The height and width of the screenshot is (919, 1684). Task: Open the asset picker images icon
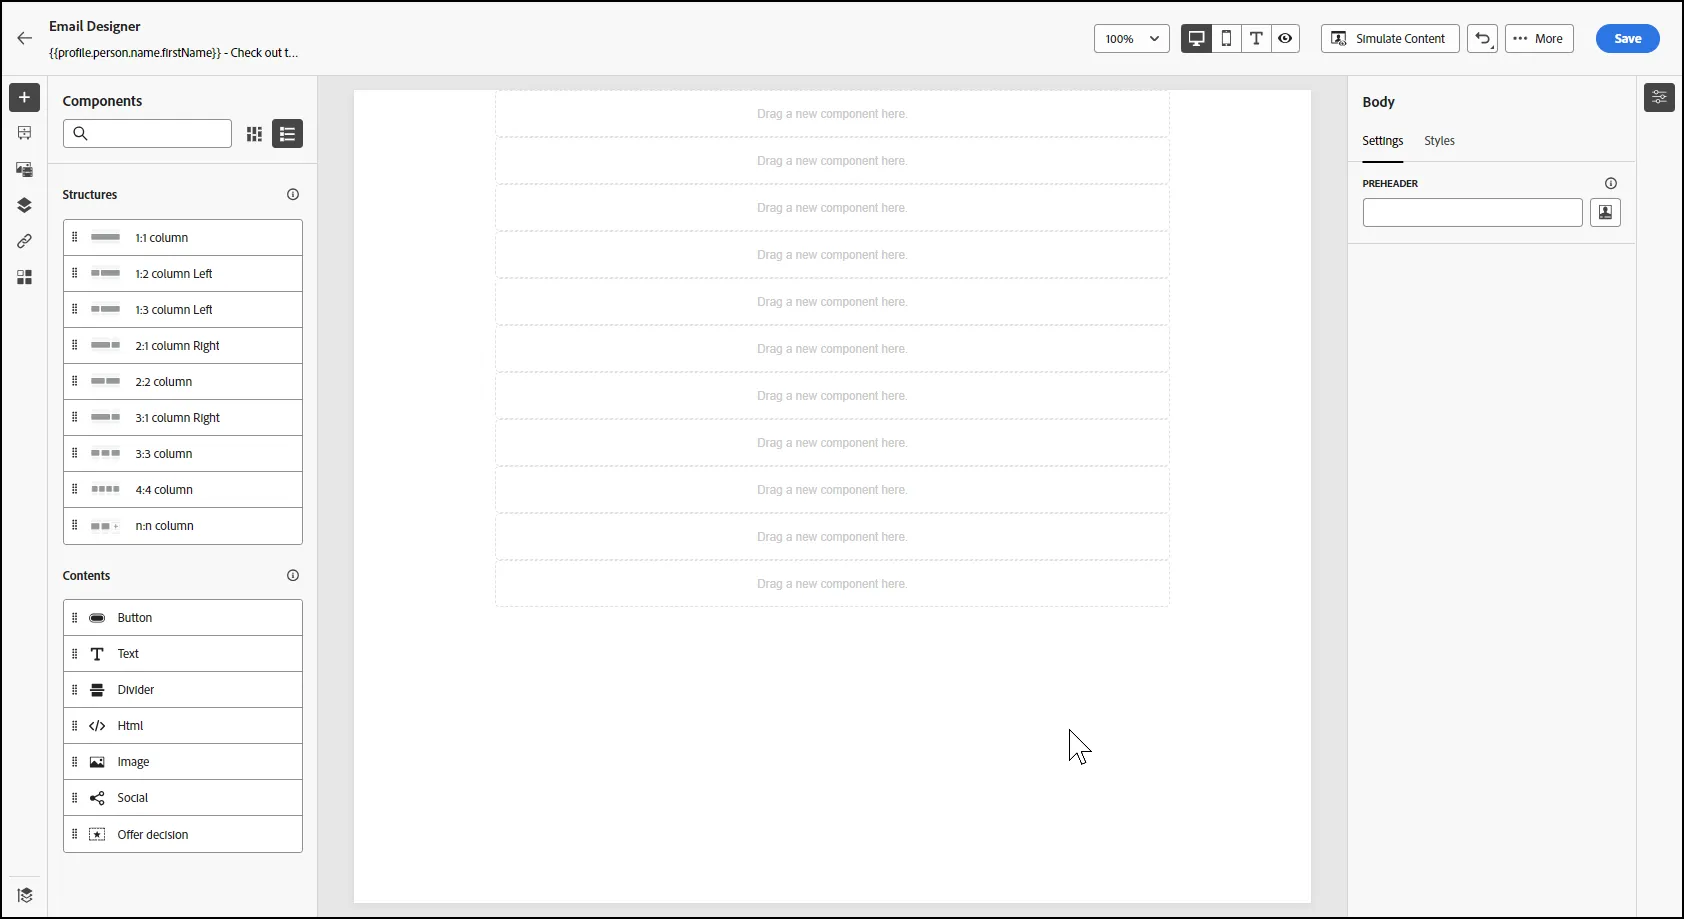tap(25, 169)
